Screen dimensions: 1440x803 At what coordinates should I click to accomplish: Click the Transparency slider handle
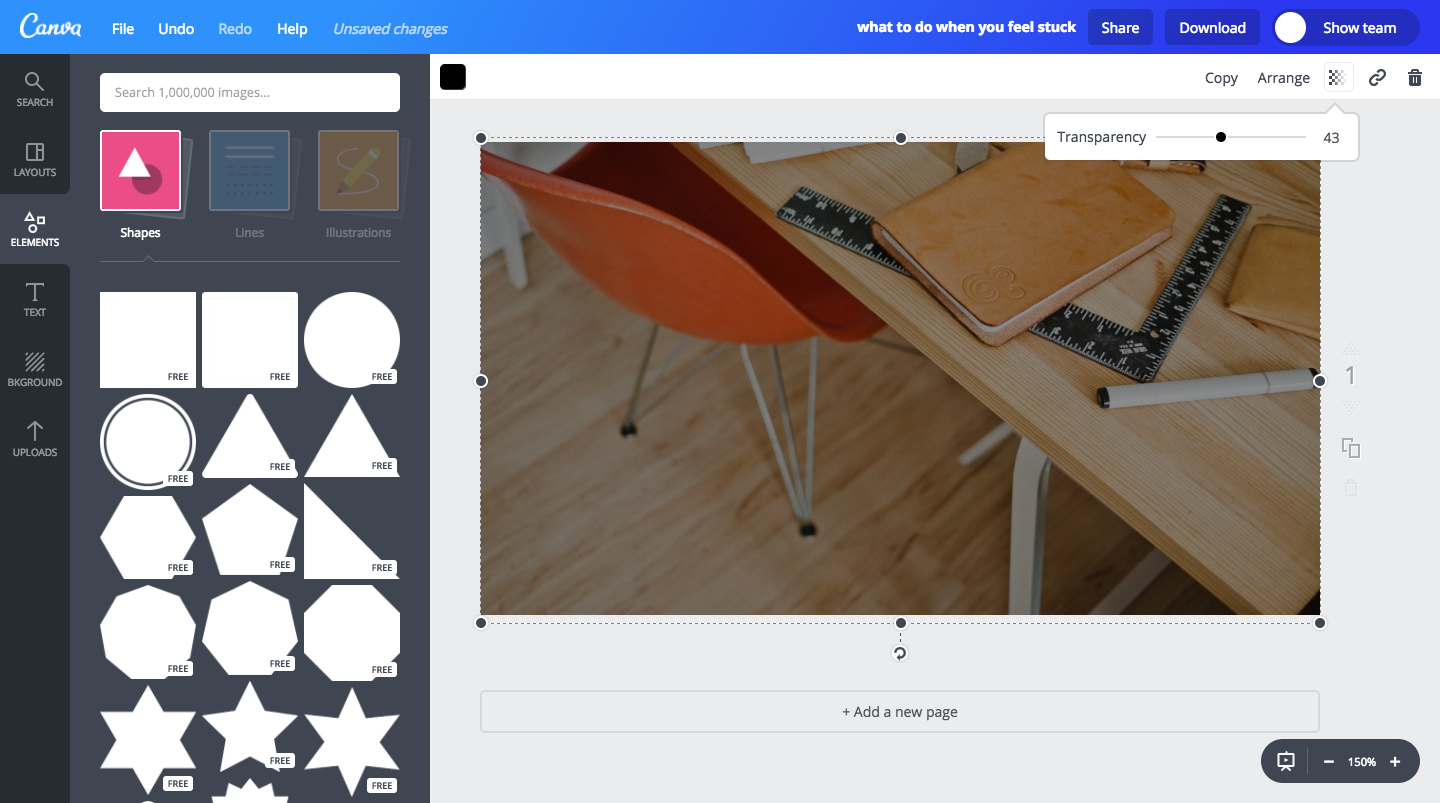1220,137
